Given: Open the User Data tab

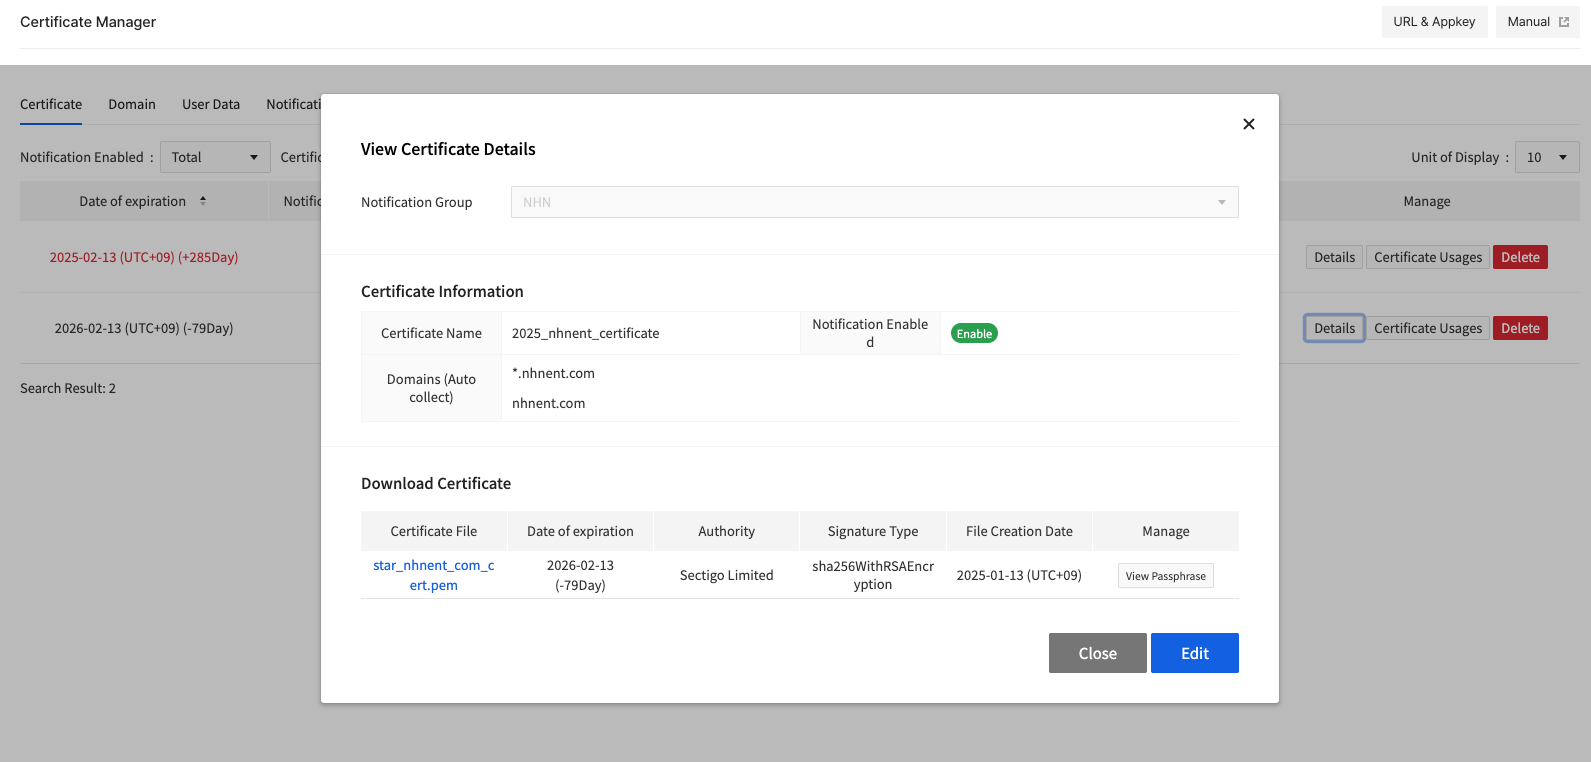Looking at the screenshot, I should pos(211,104).
